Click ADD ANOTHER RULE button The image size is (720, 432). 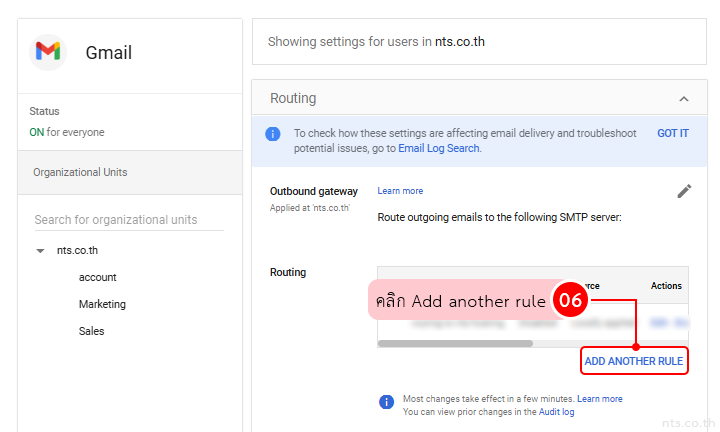click(x=634, y=361)
